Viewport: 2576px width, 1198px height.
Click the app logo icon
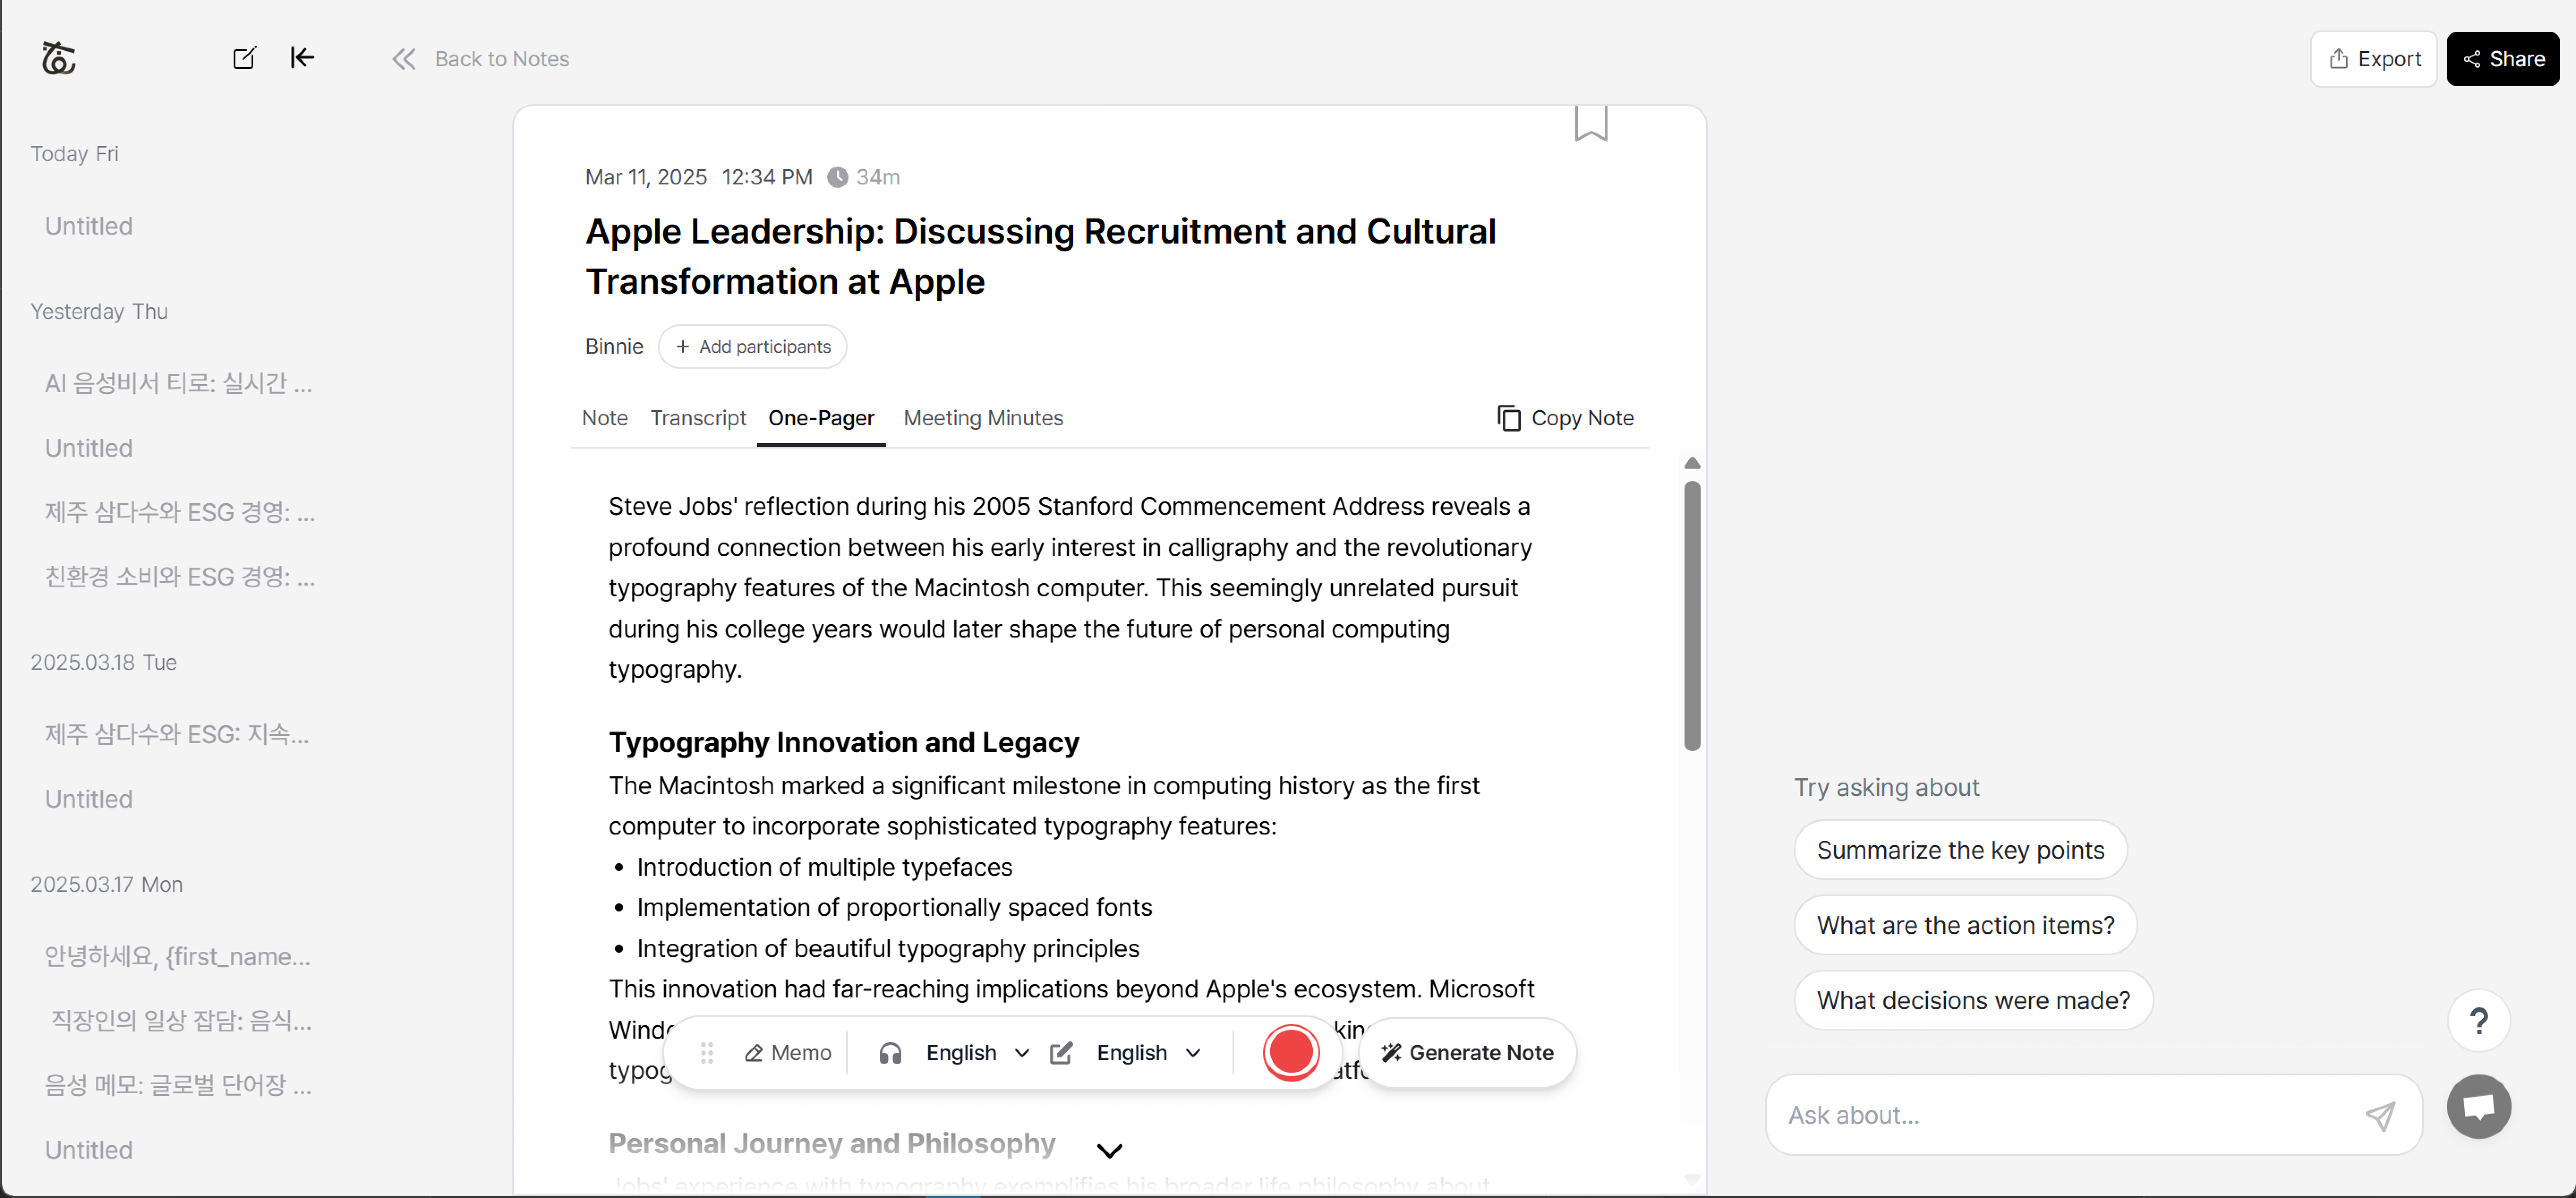point(59,58)
